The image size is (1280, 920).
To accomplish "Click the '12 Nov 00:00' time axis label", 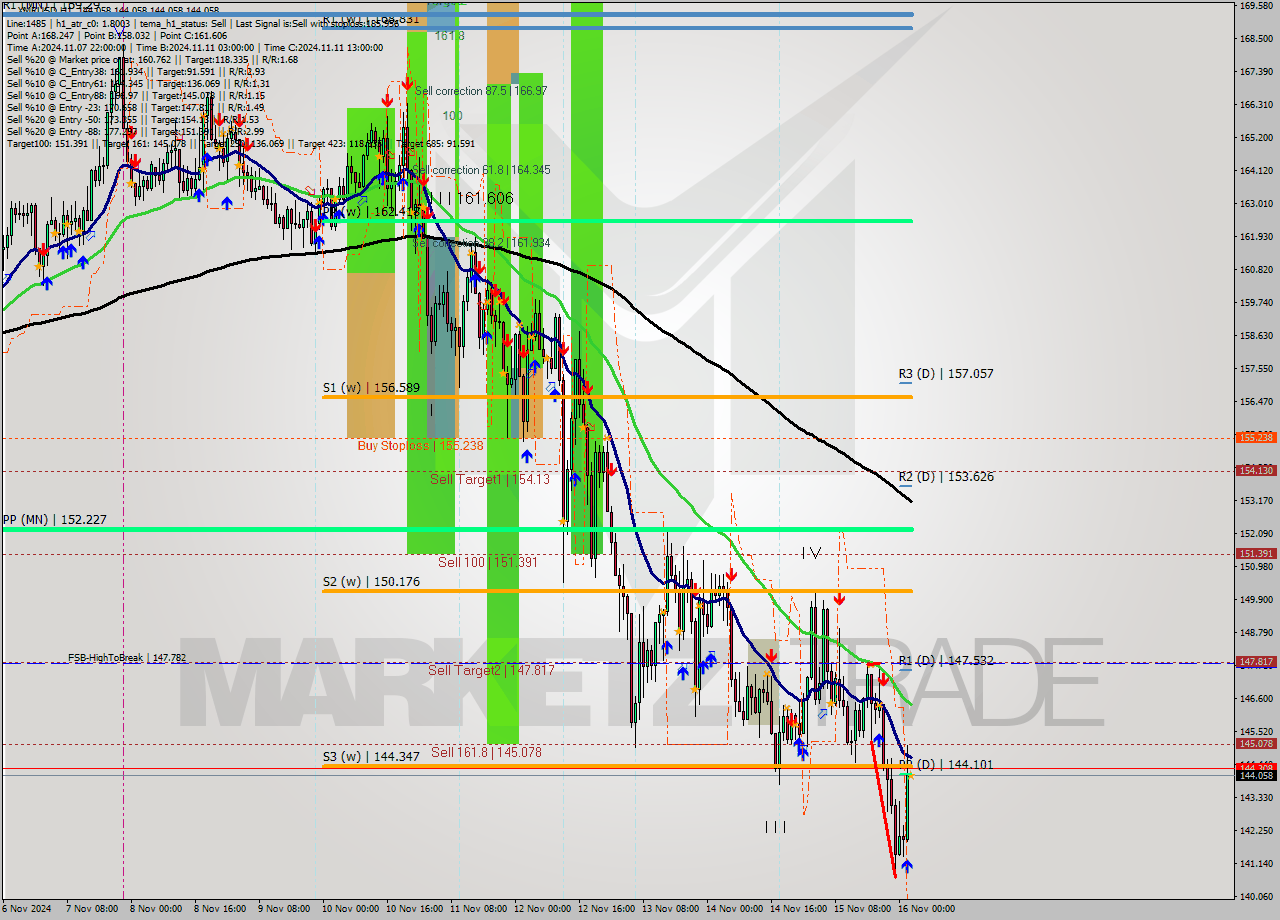I will pyautogui.click(x=543, y=909).
